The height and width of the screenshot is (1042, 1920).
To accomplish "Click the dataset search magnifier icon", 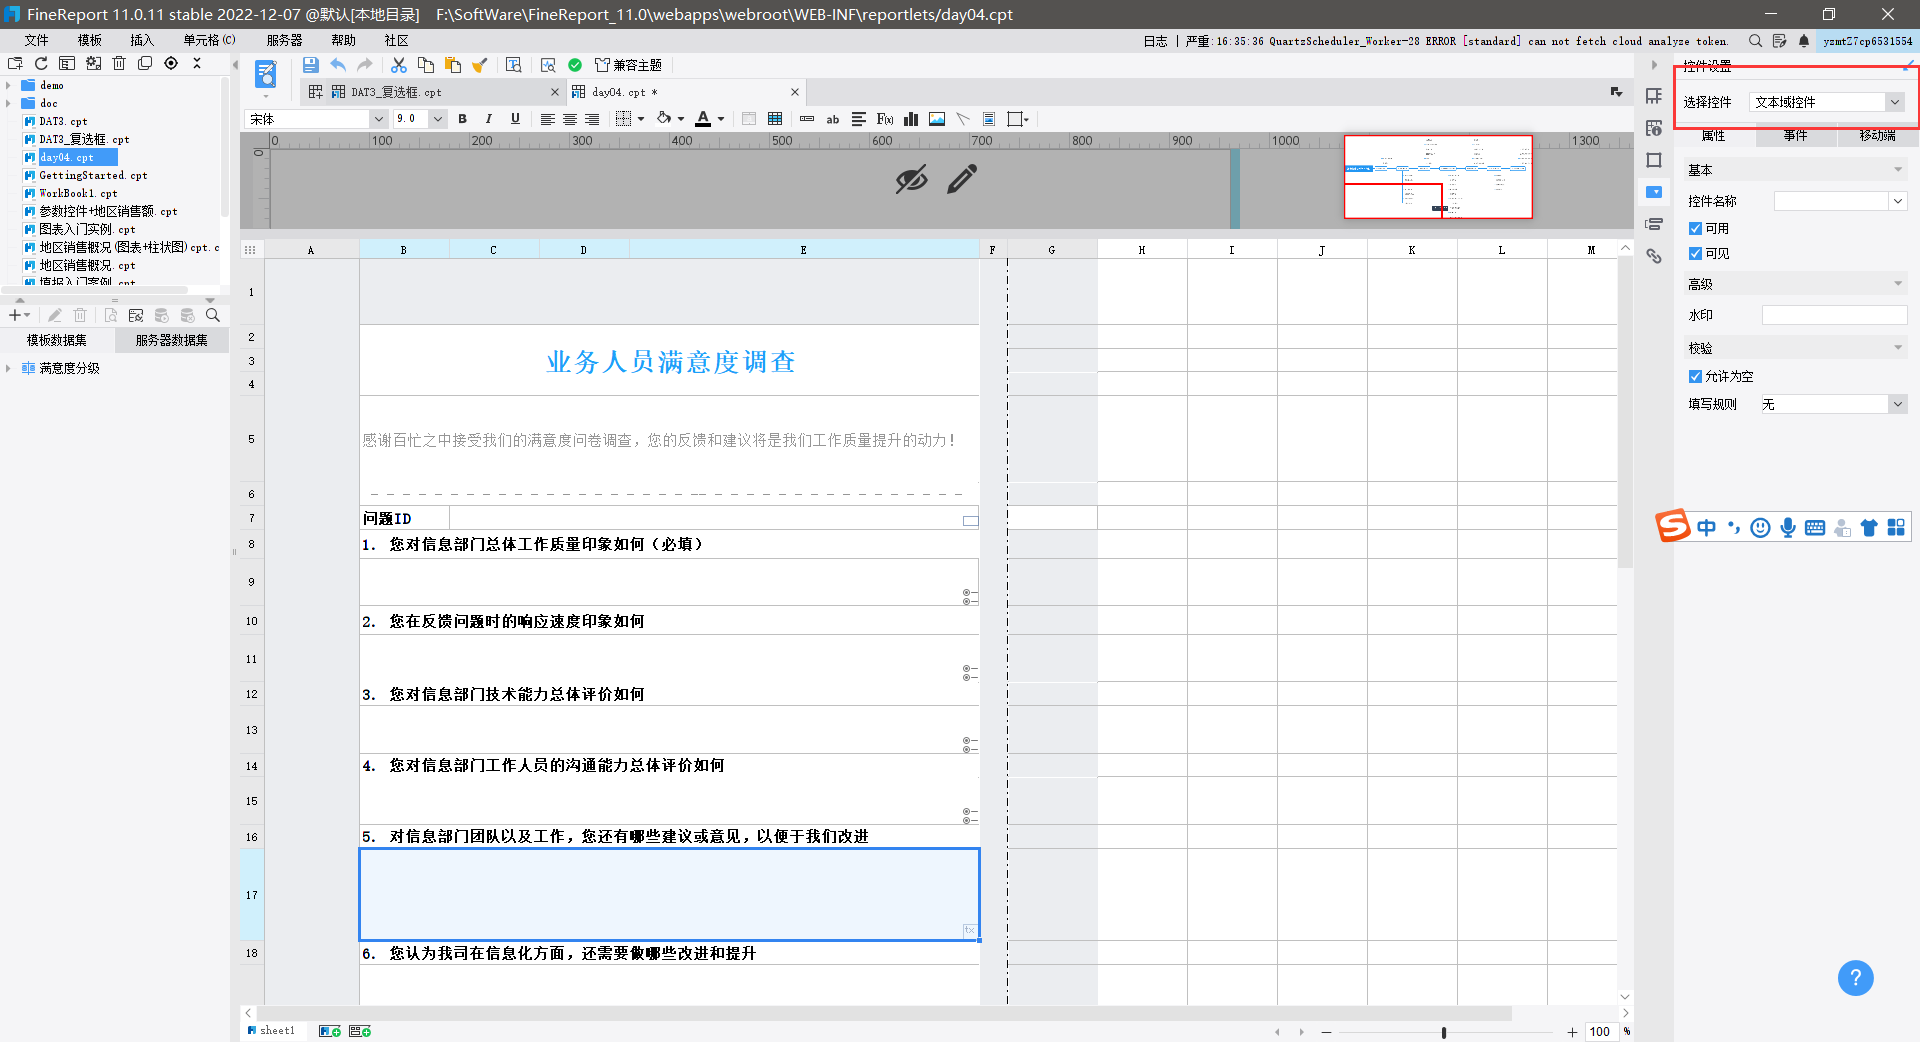I will point(213,315).
